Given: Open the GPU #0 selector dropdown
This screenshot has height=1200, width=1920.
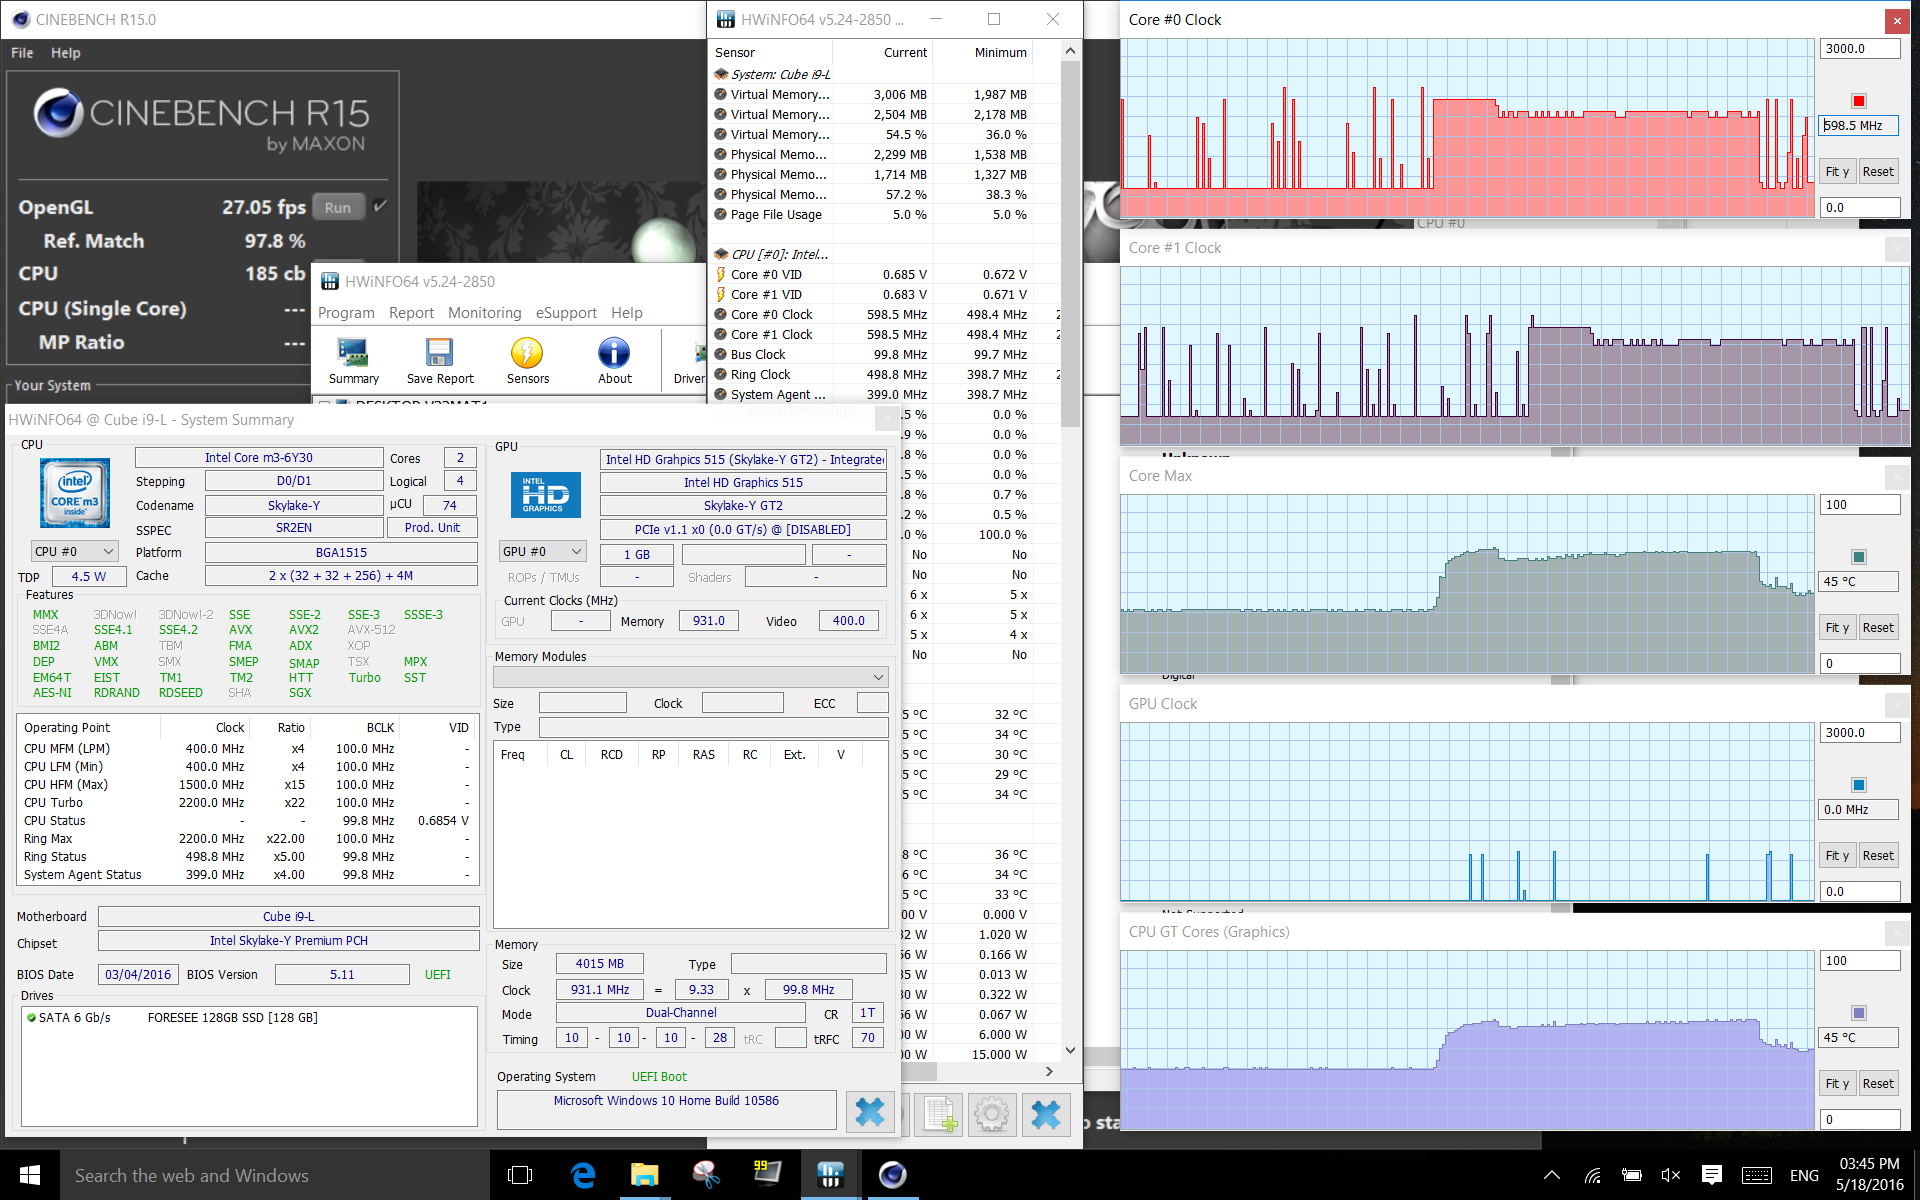Looking at the screenshot, I should pyautogui.click(x=543, y=552).
